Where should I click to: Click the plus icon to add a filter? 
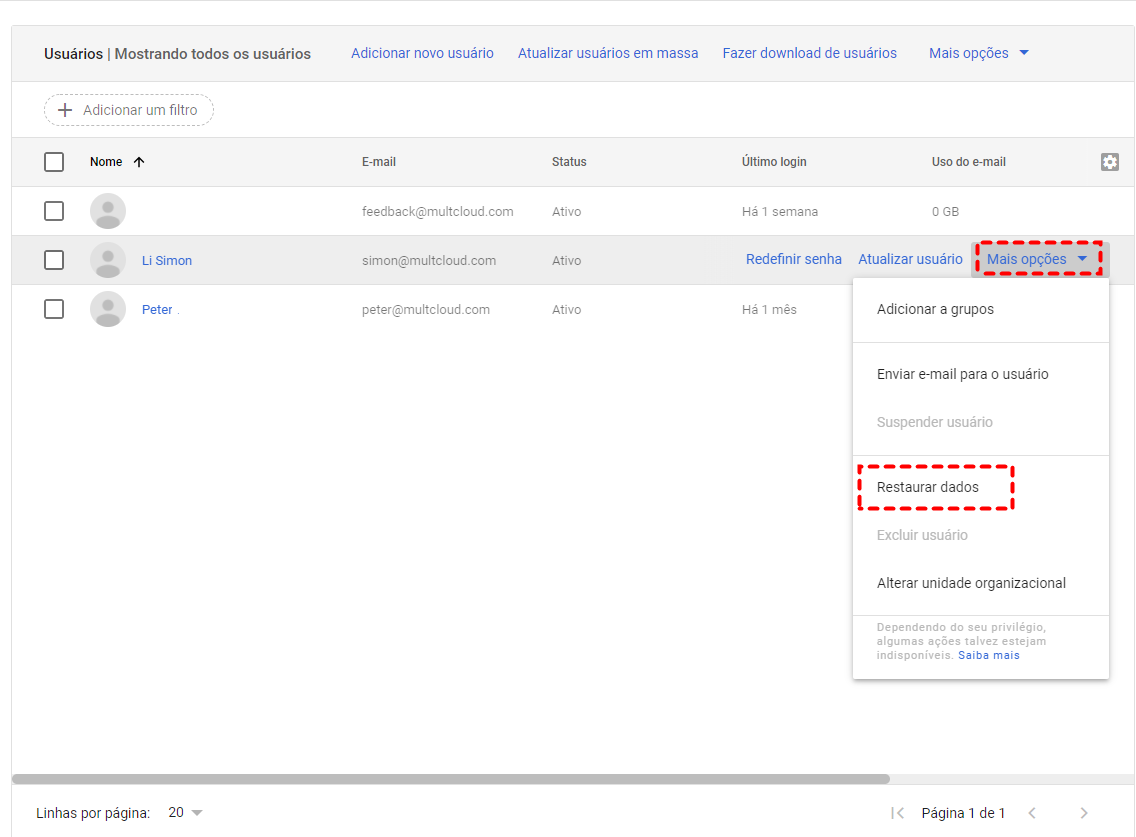point(65,110)
